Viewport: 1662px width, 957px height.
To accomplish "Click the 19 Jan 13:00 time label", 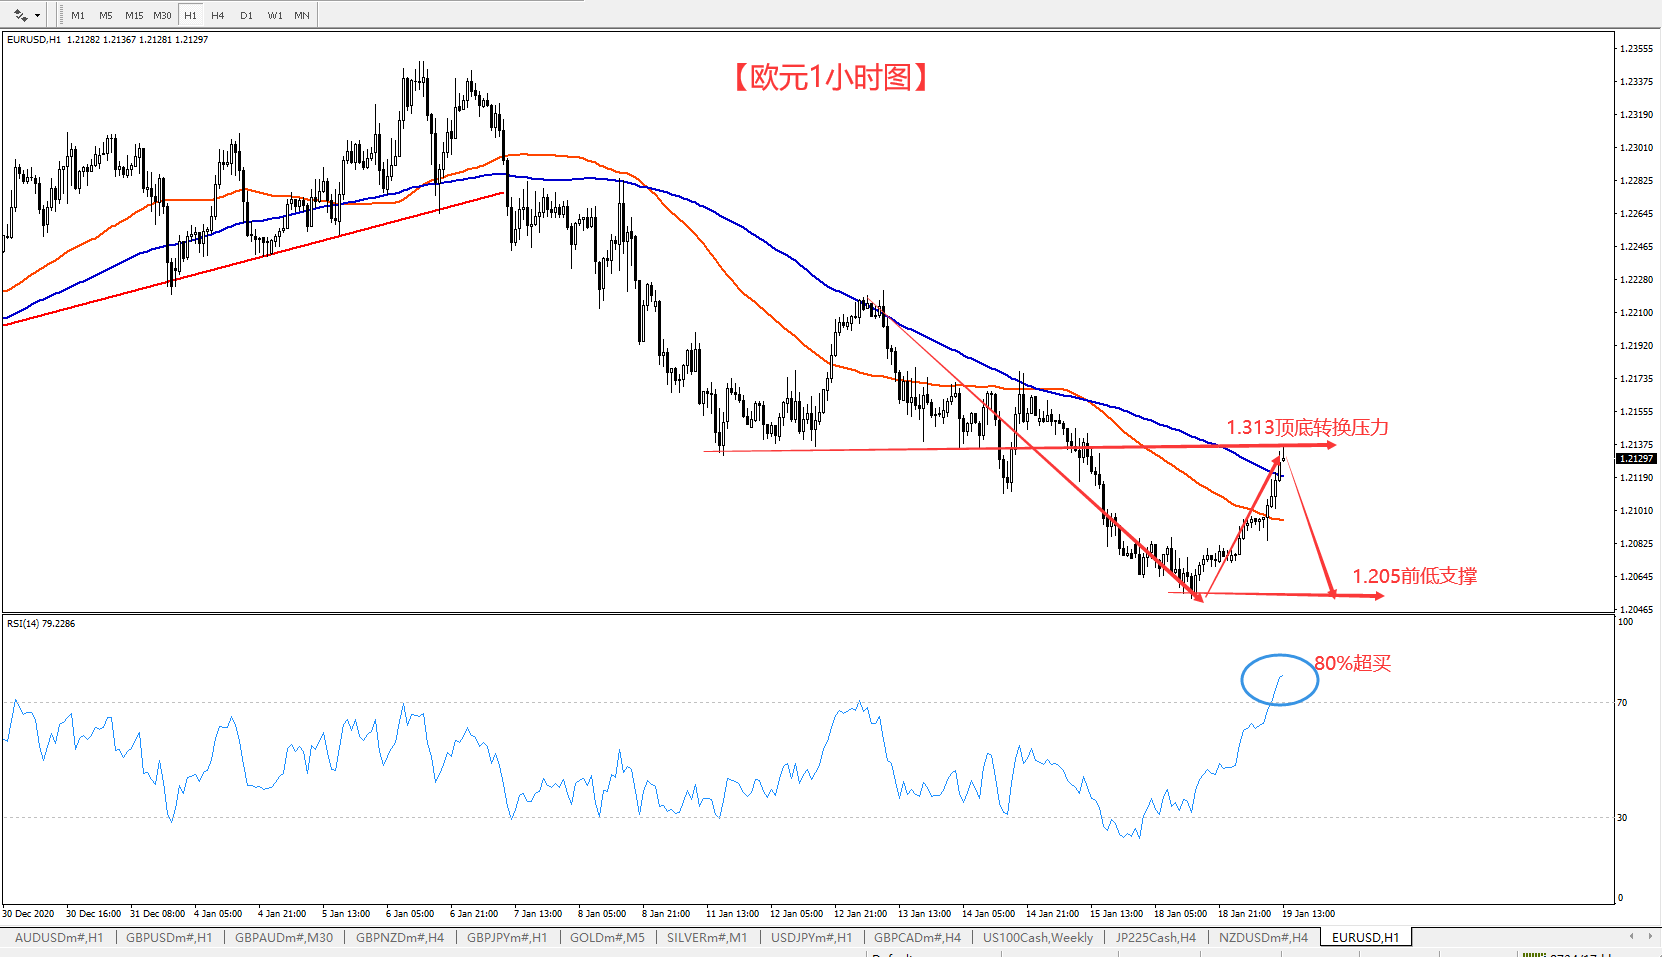I will (1308, 913).
